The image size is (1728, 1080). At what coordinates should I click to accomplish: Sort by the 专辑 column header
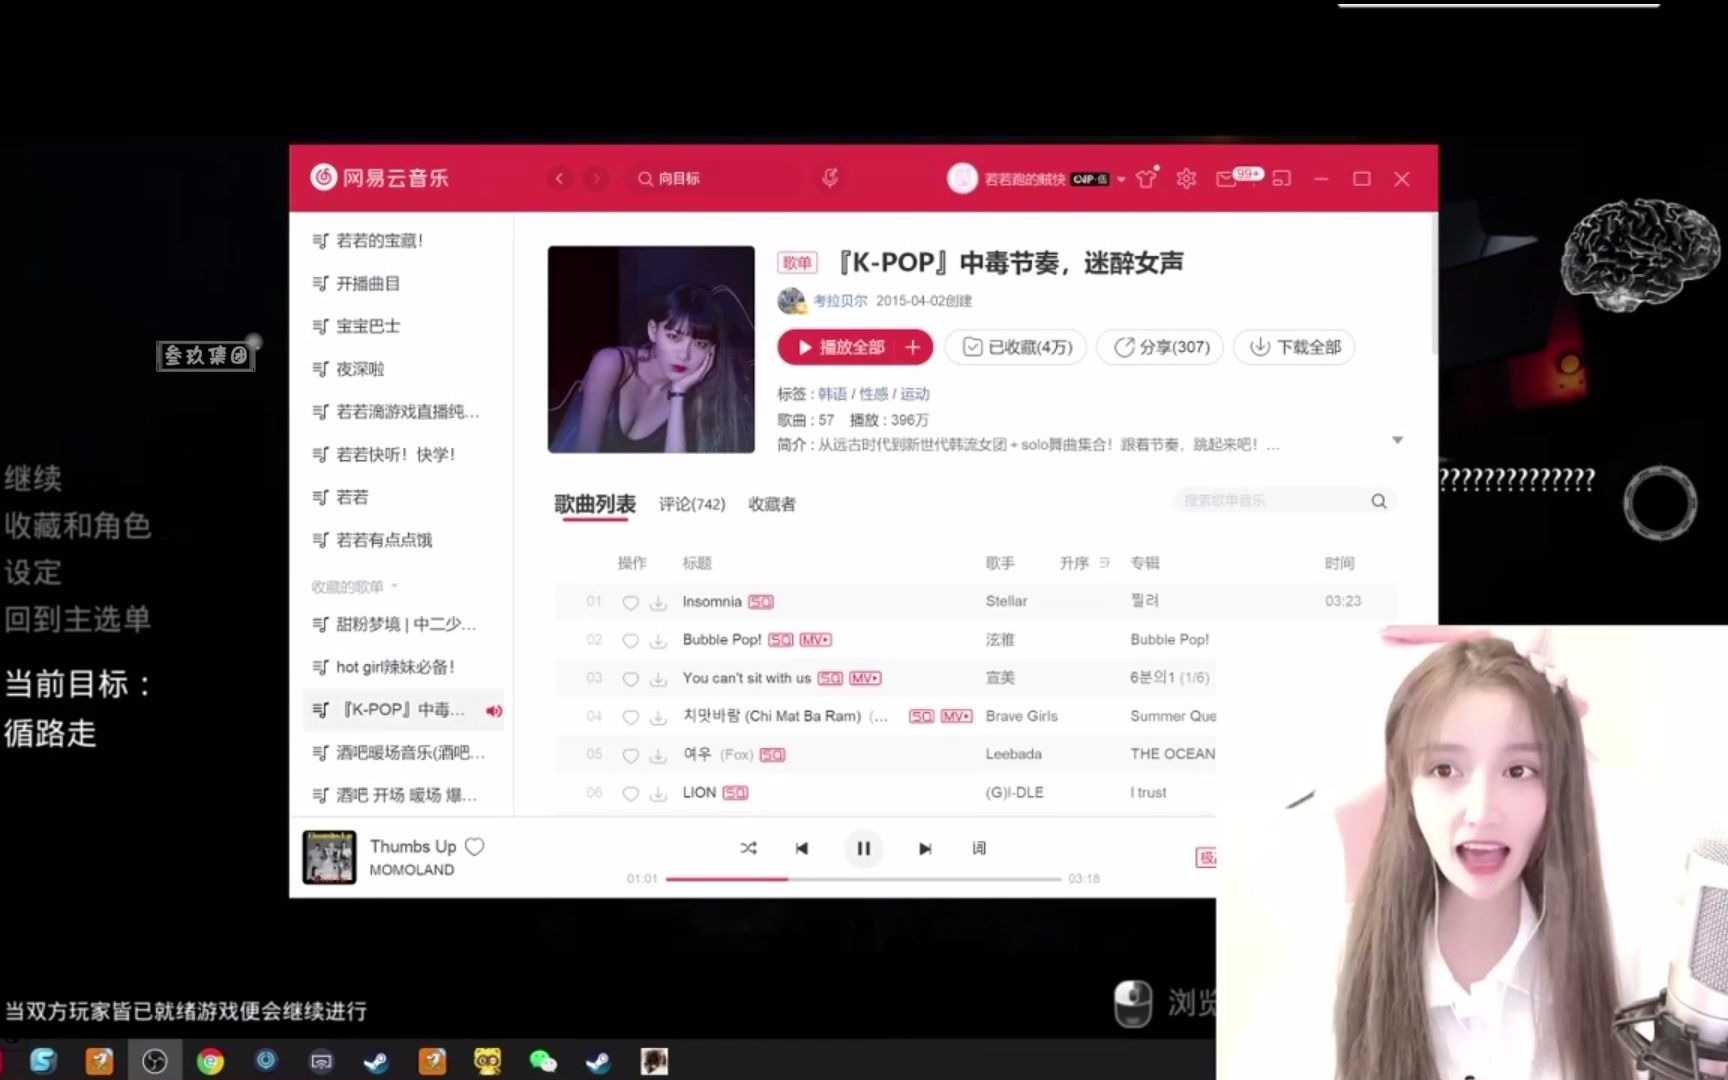pos(1145,563)
